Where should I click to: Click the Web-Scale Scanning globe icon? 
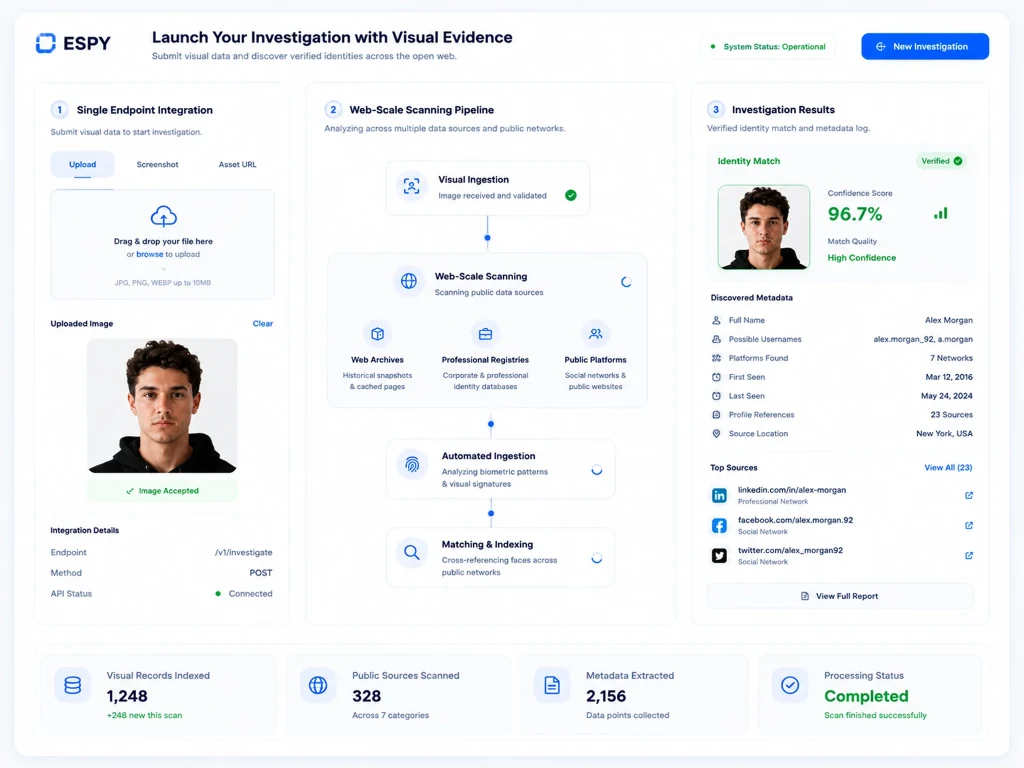click(409, 281)
